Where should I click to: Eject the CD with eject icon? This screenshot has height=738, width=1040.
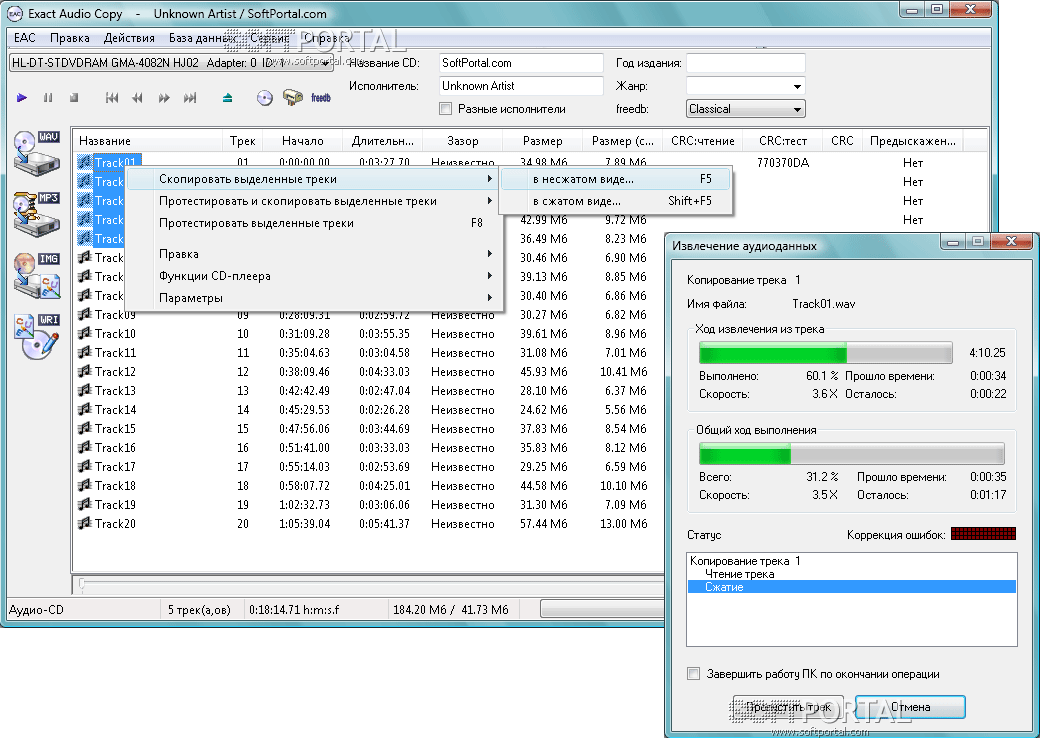[228, 97]
